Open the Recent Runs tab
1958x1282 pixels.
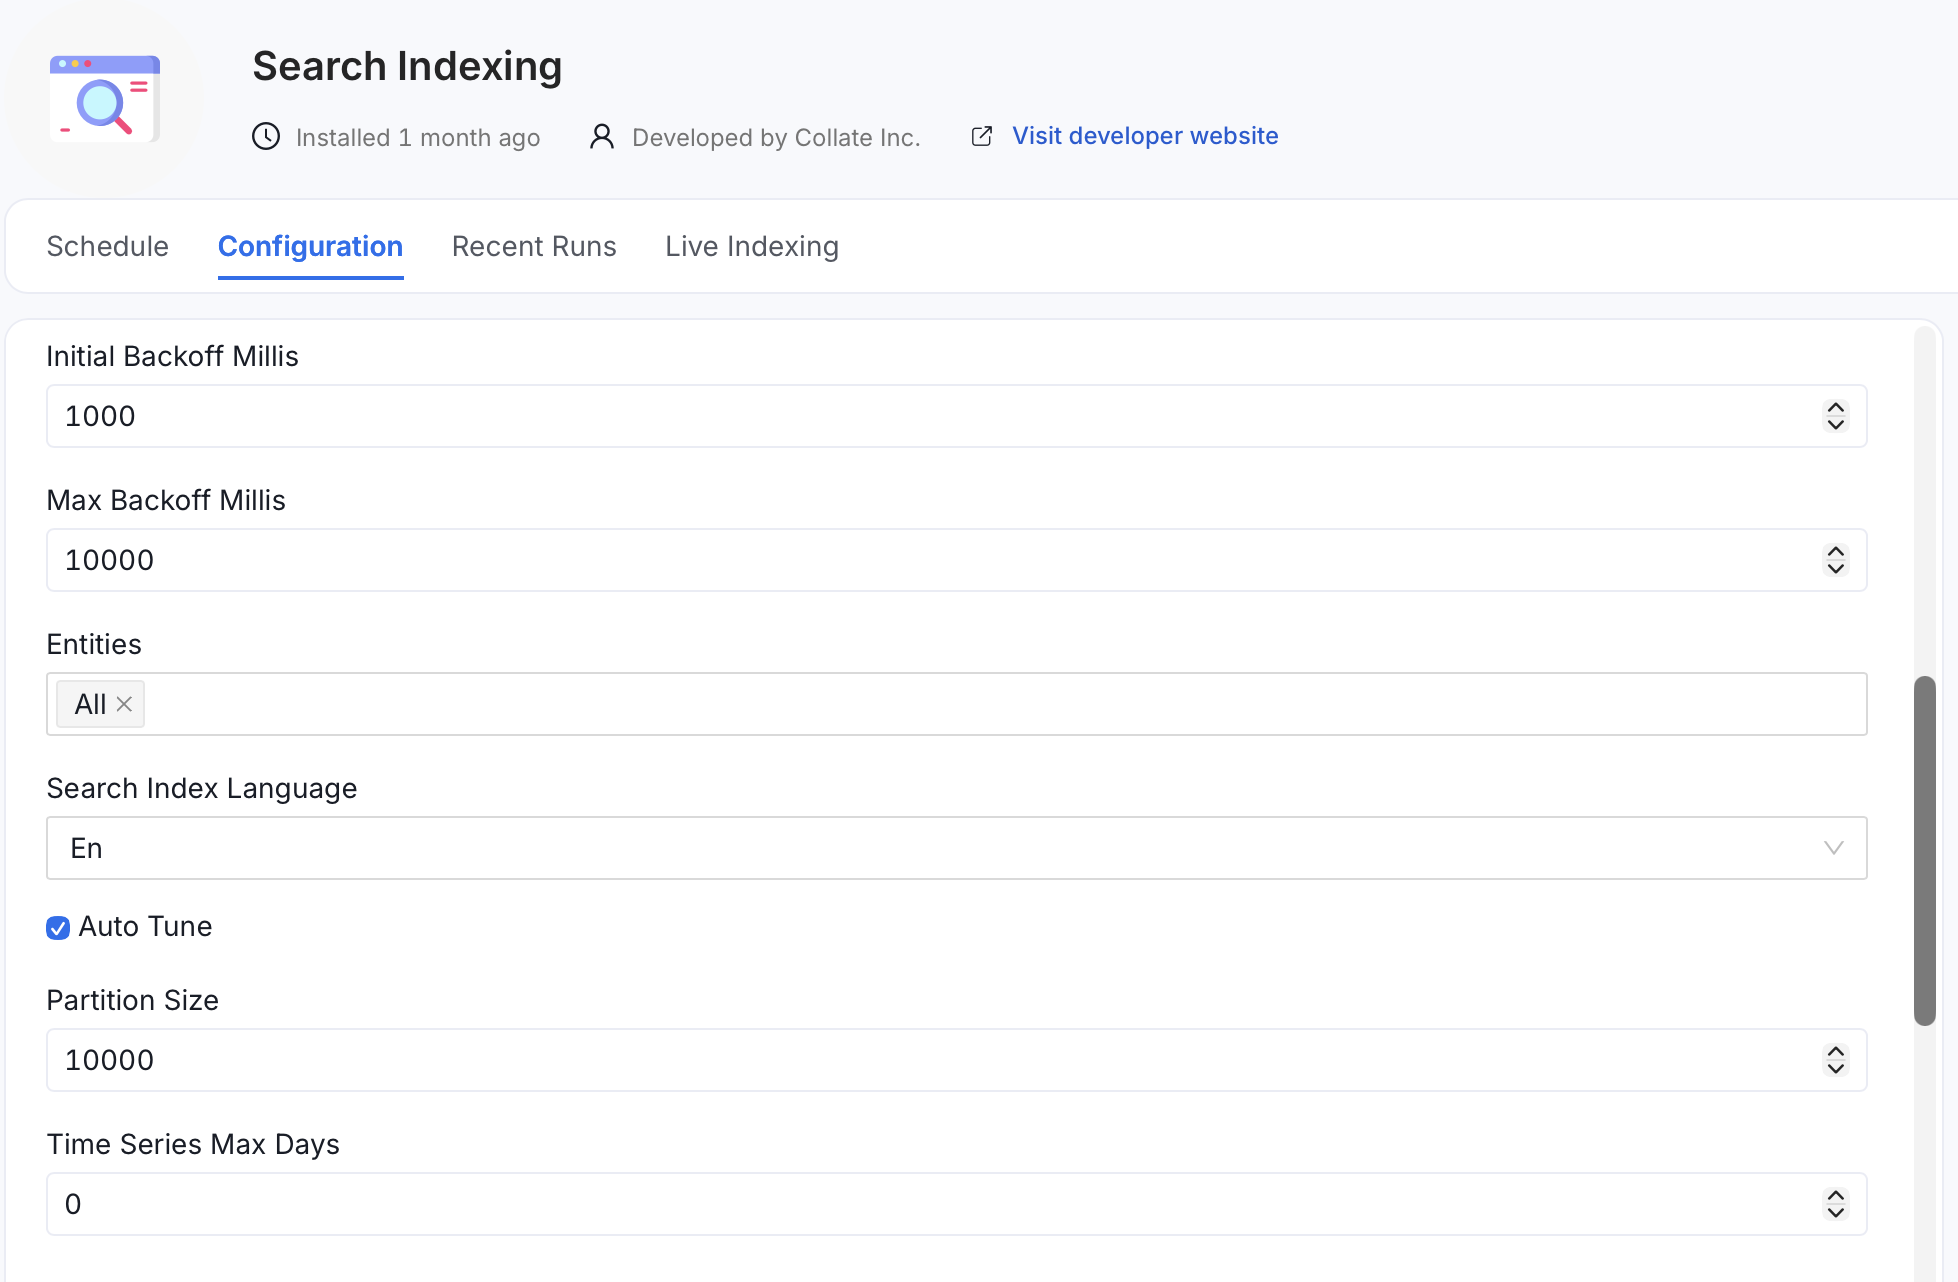point(534,246)
